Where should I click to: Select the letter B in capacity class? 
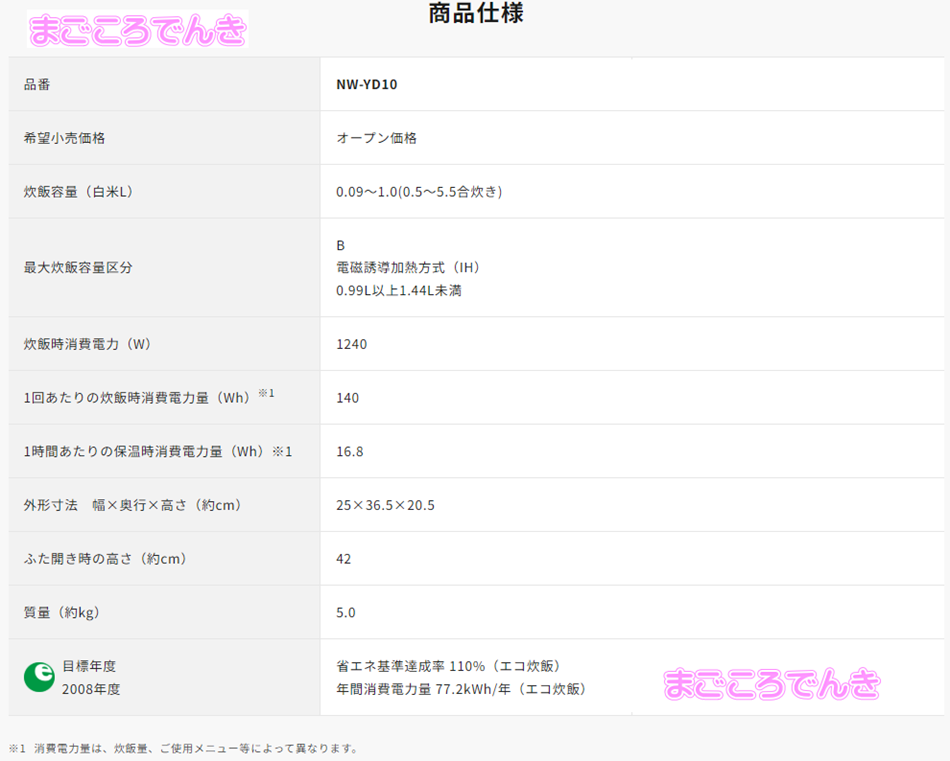[340, 245]
